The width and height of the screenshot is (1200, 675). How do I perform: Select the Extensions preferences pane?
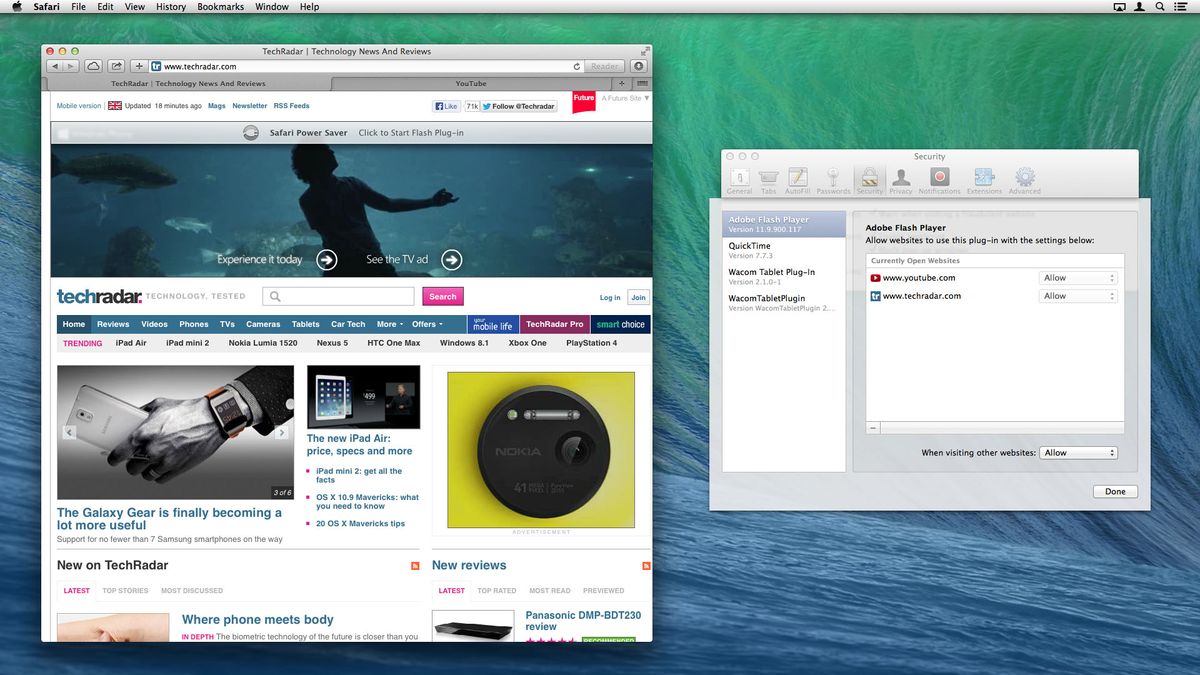click(985, 178)
